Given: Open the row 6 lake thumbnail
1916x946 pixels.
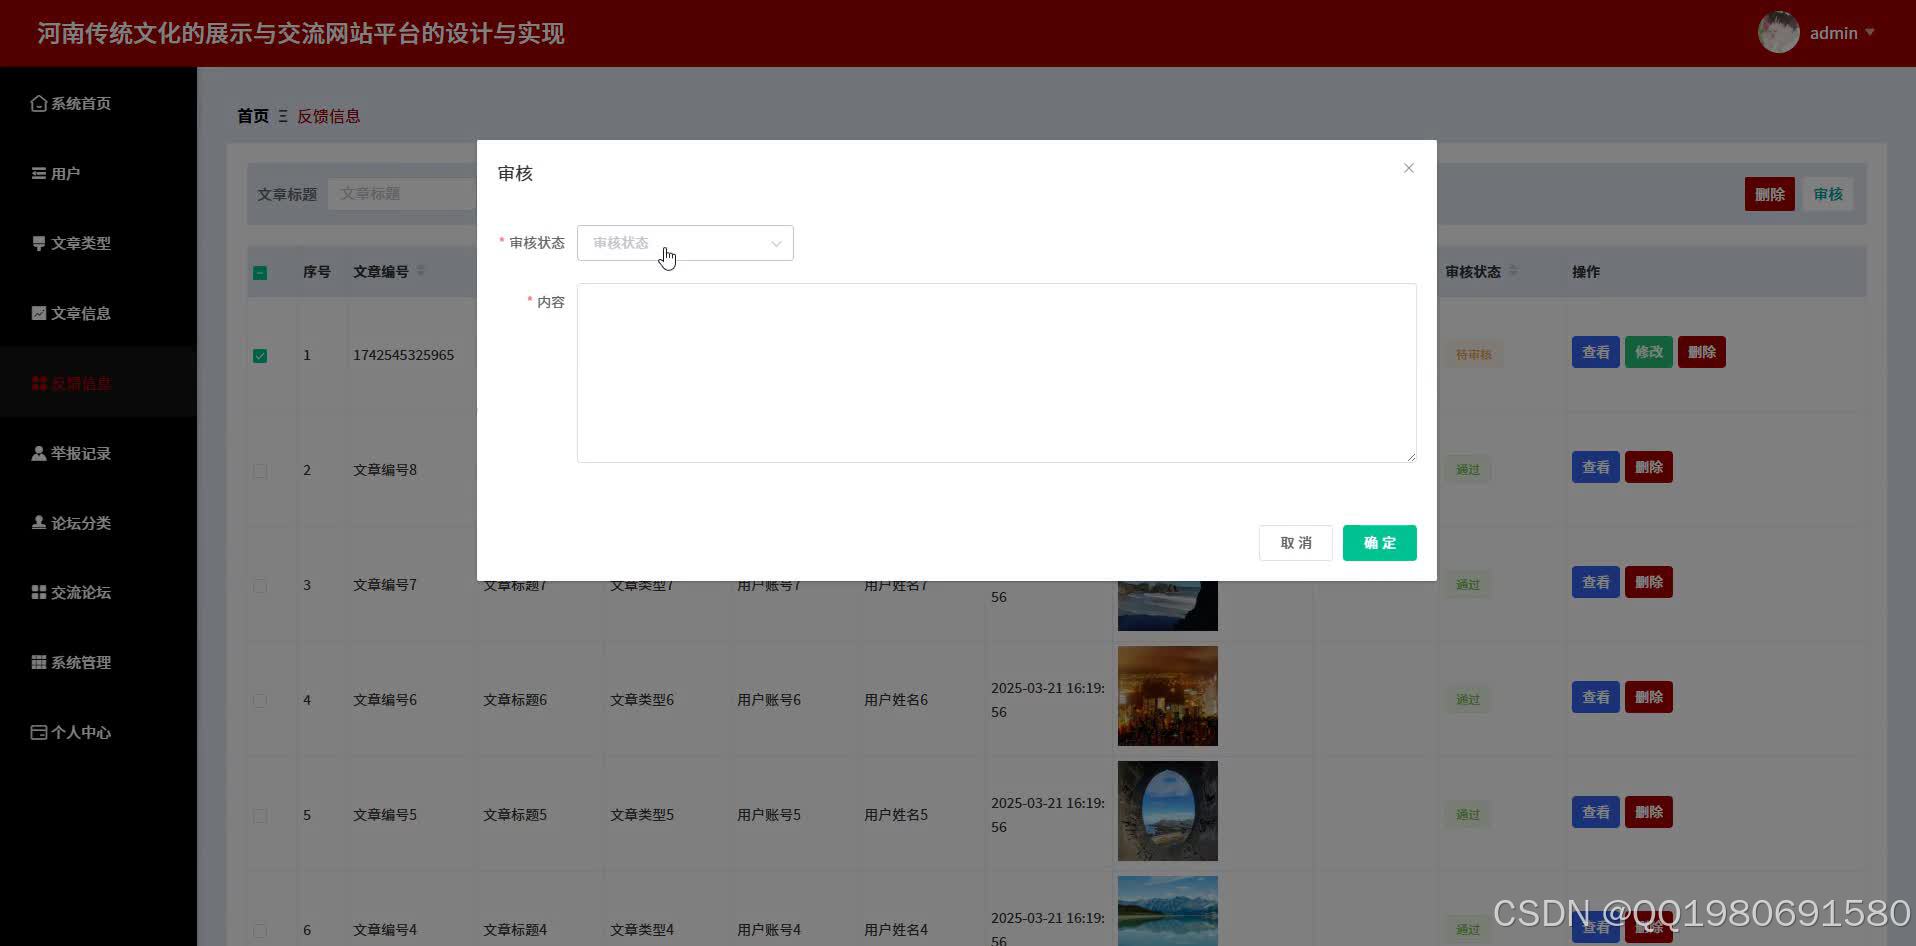Looking at the screenshot, I should [x=1167, y=911].
